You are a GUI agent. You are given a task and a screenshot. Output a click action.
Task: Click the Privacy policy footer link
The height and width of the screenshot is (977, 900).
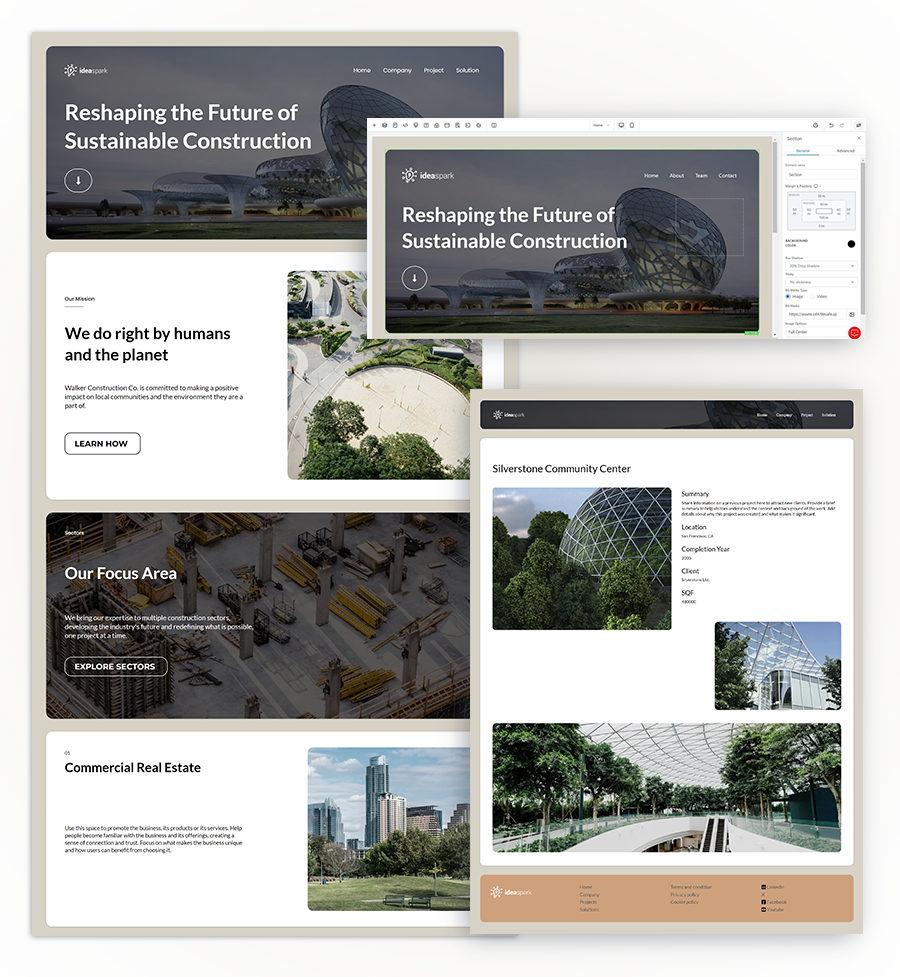point(684,894)
